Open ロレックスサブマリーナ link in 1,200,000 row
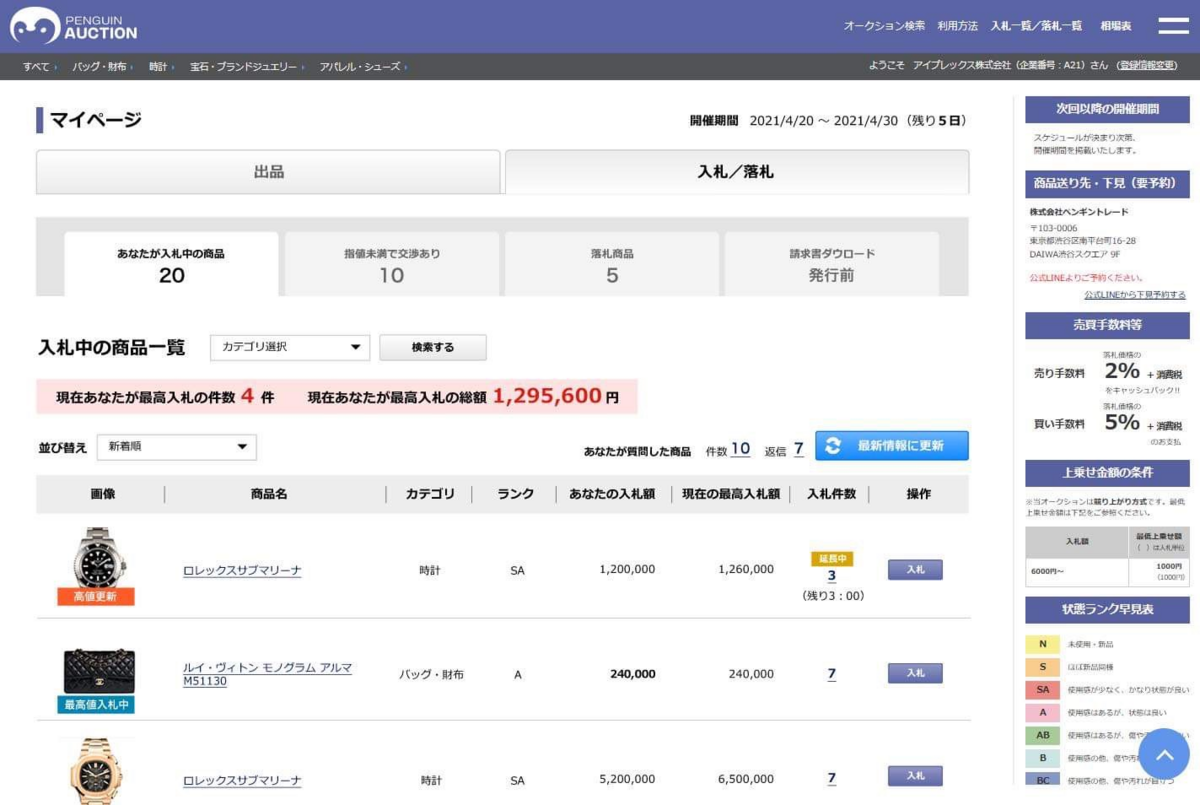The width and height of the screenshot is (1200, 805). pyautogui.click(x=242, y=571)
